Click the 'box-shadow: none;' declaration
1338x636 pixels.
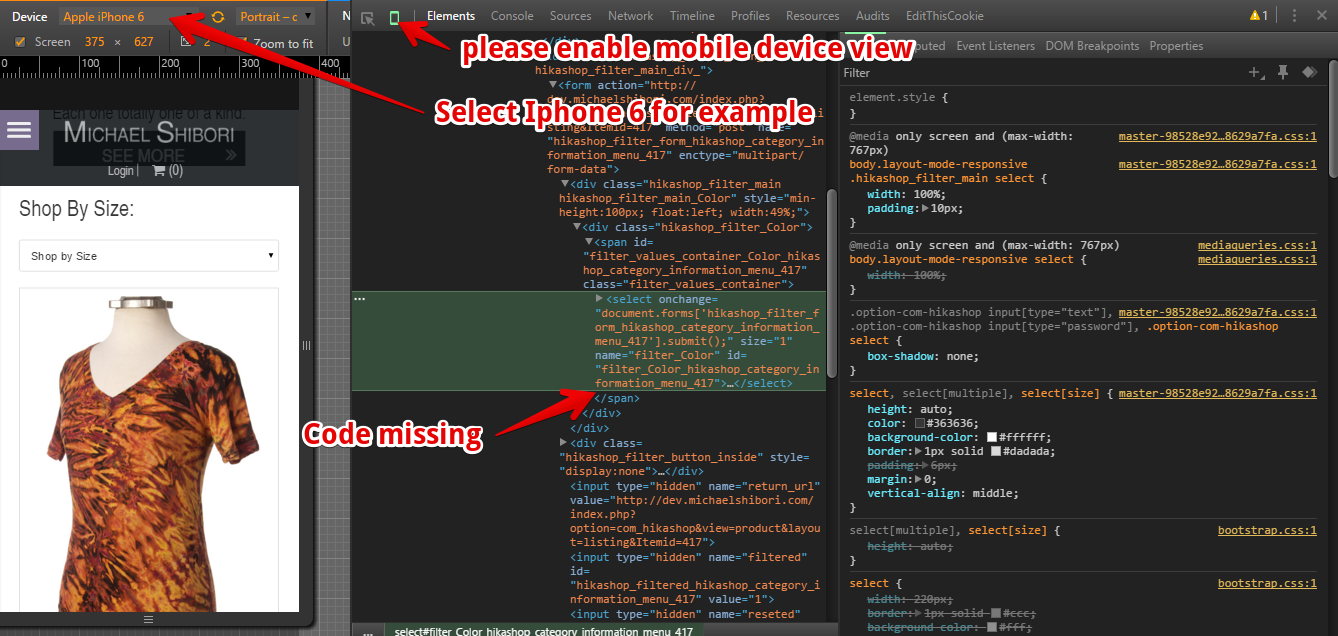point(923,356)
